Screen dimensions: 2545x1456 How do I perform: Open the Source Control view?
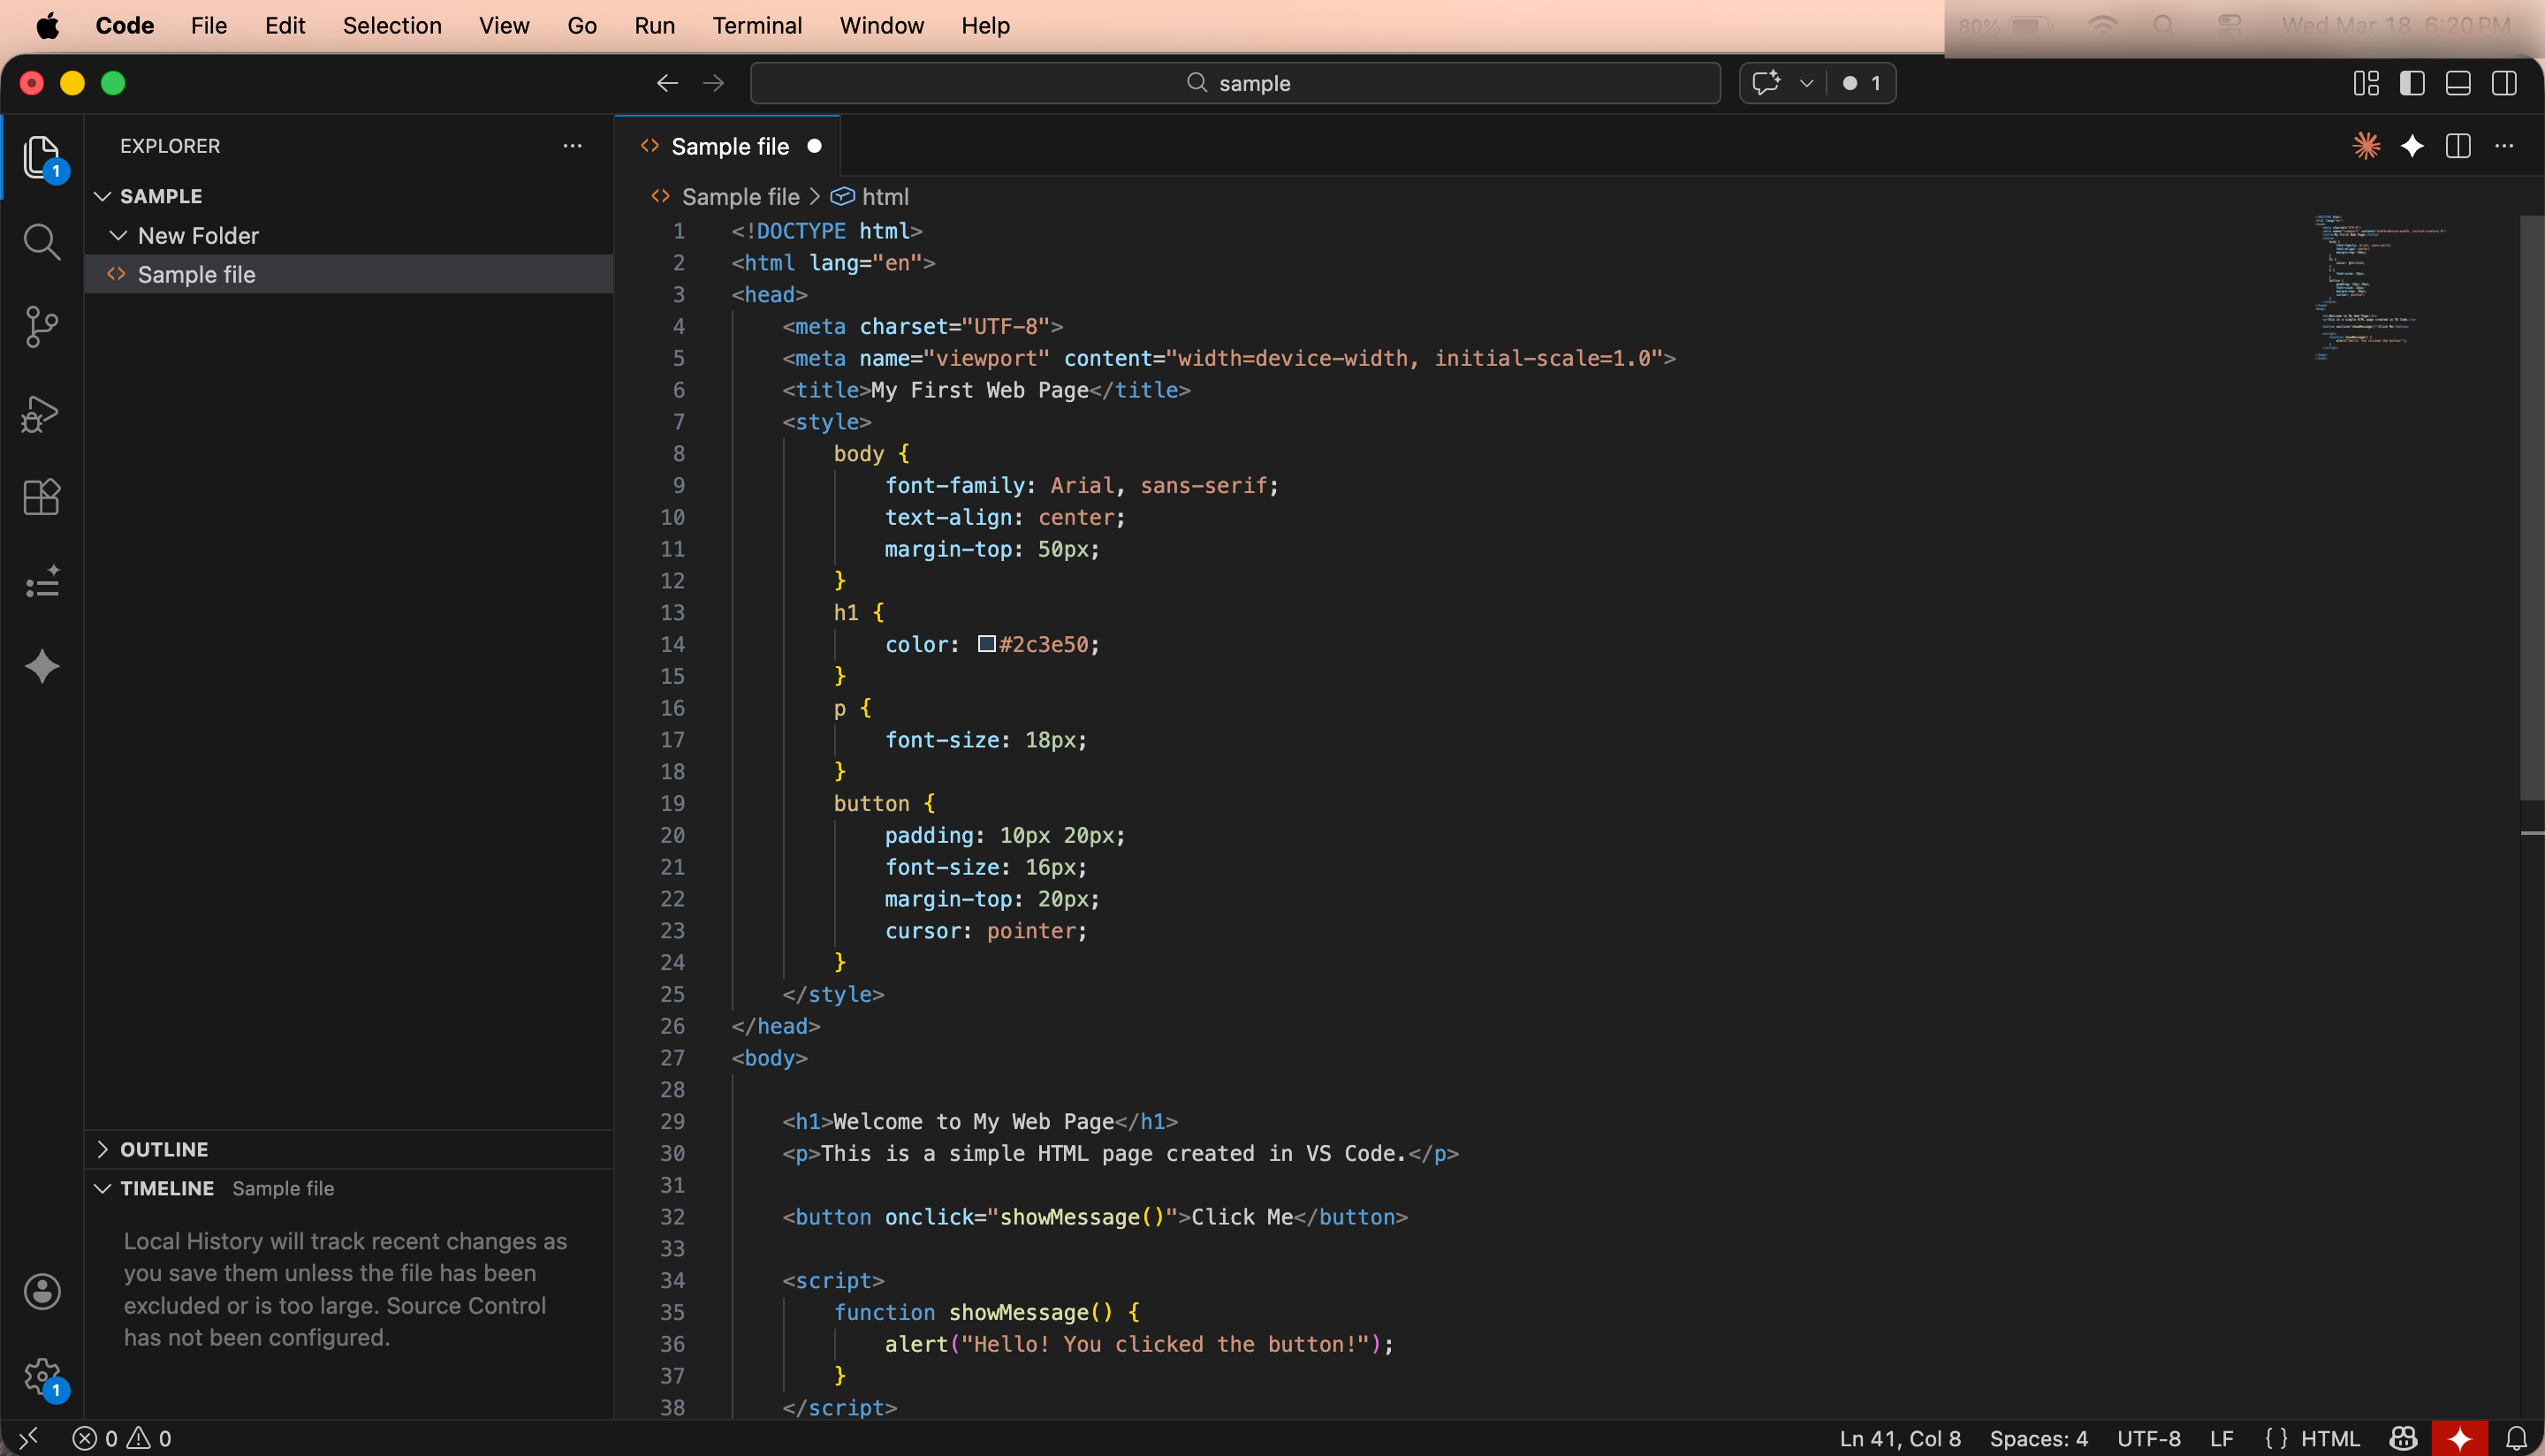tap(41, 326)
